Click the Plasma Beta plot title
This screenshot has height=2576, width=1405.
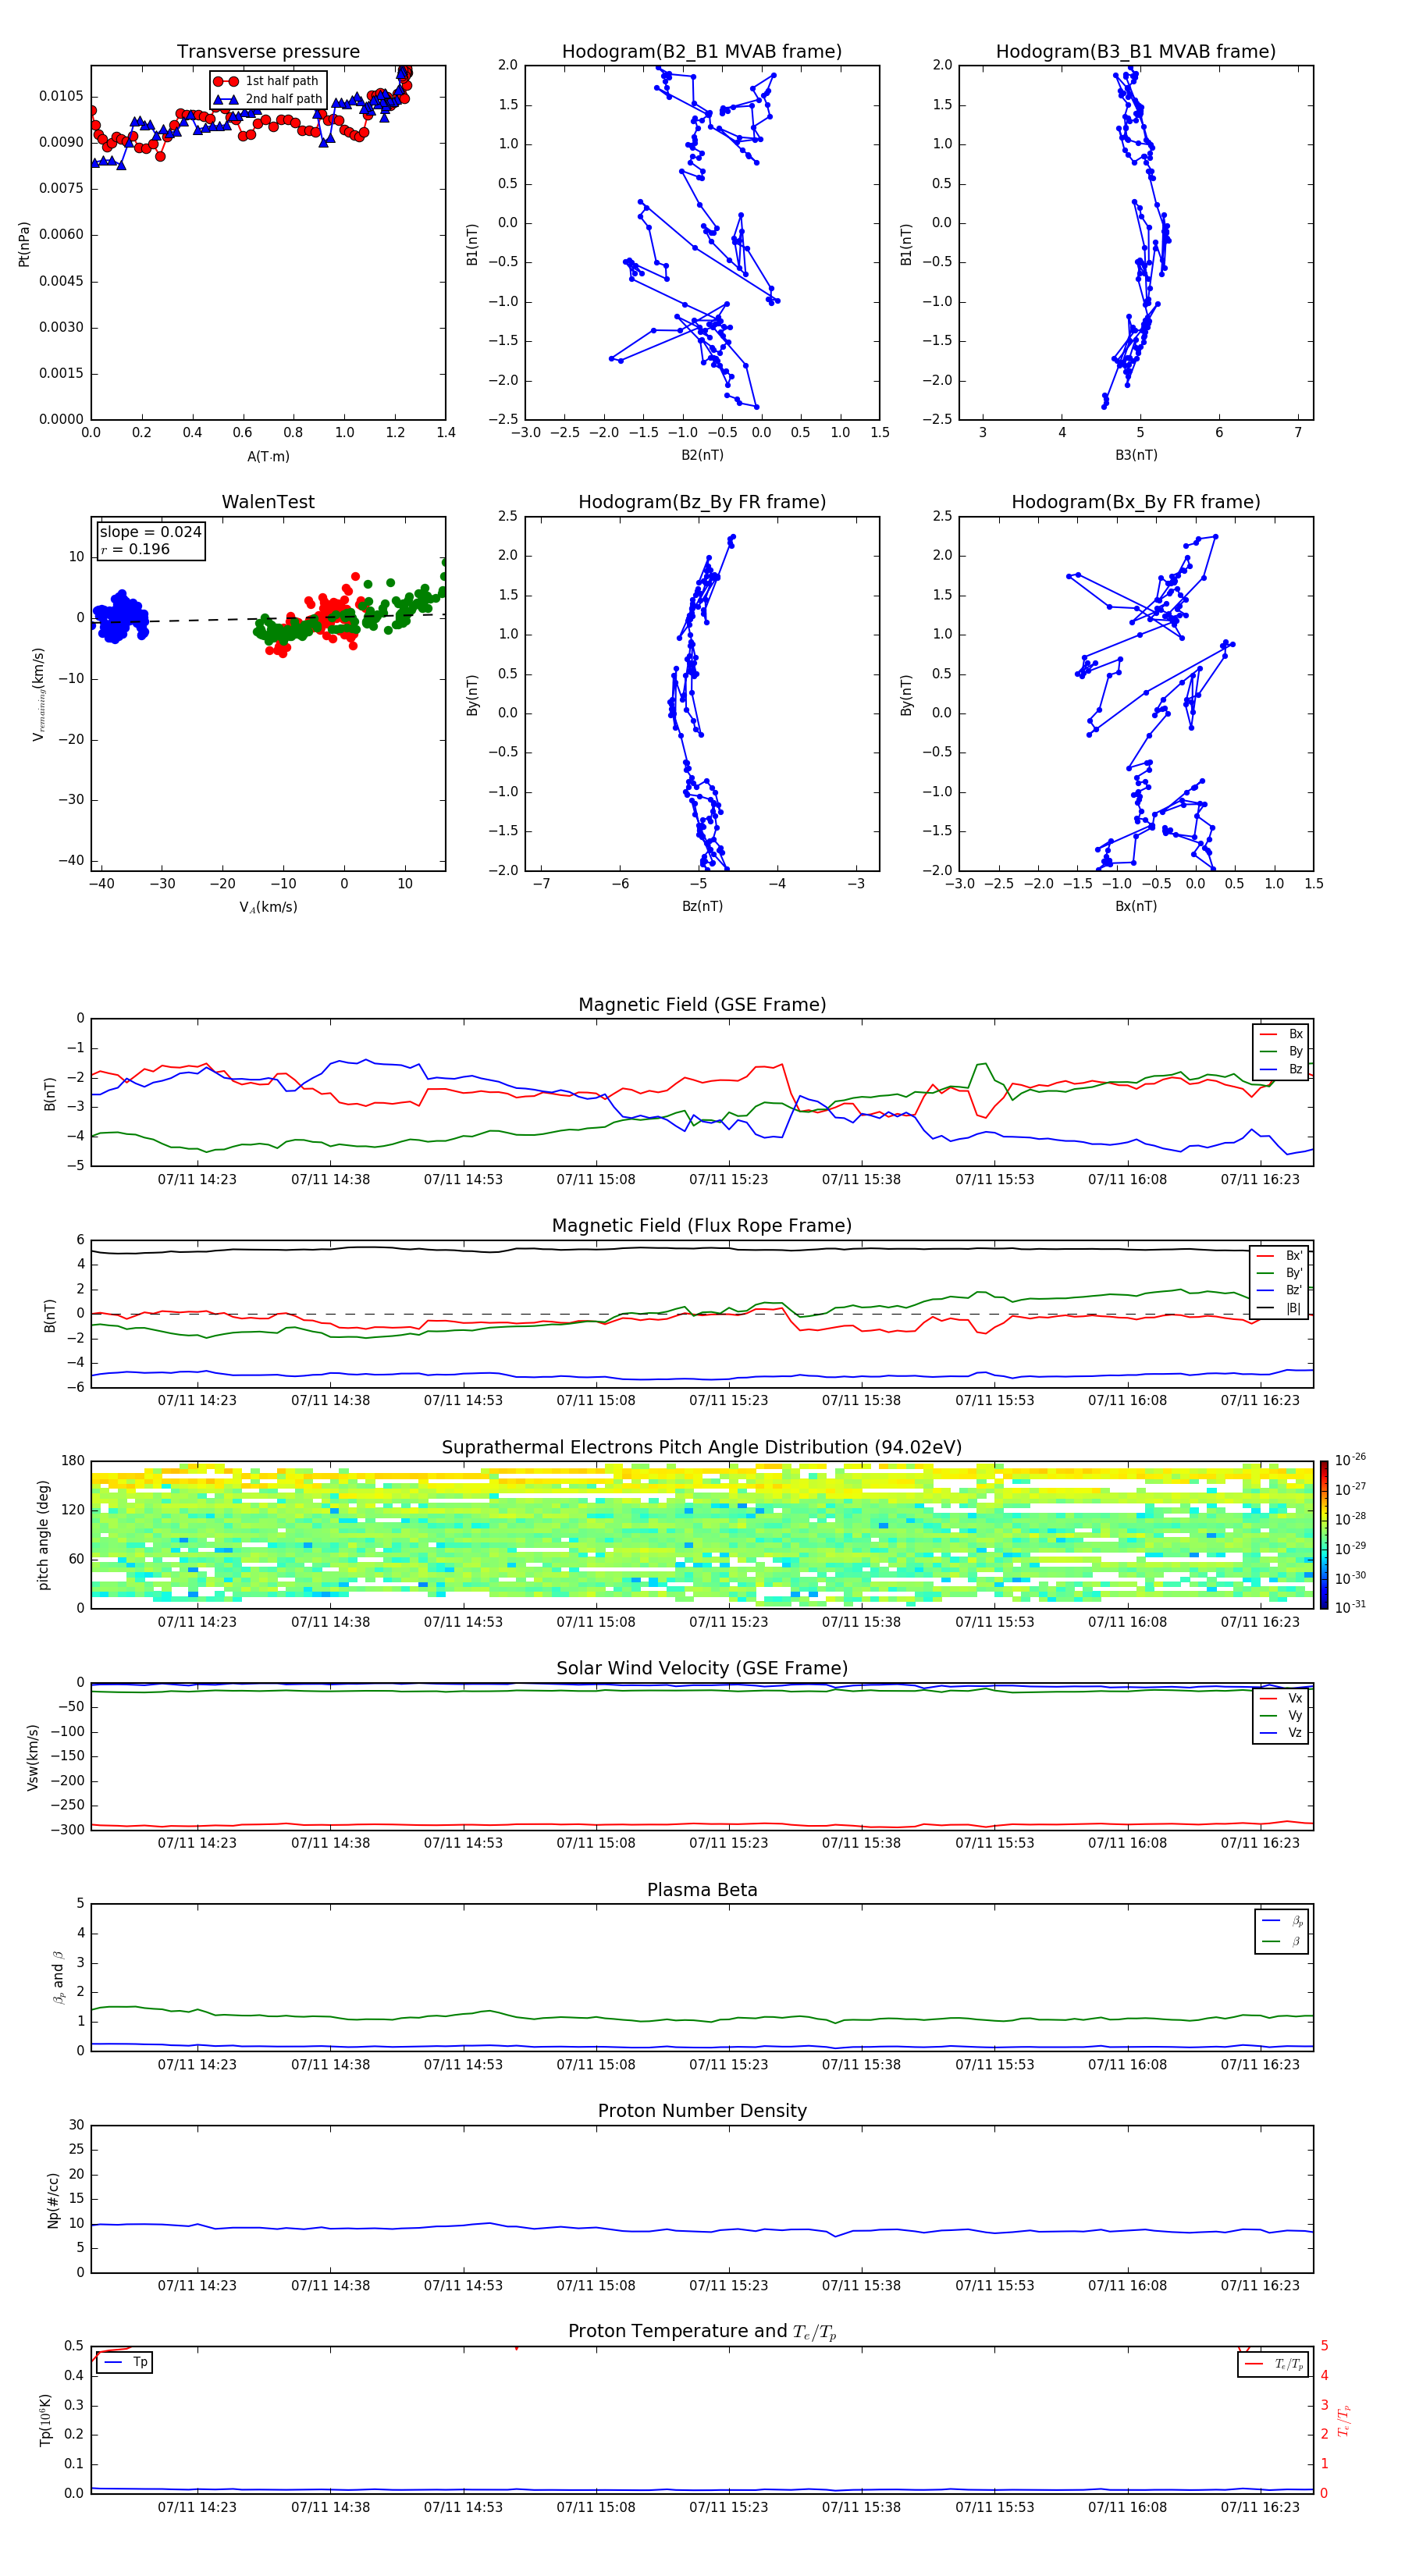[702, 1890]
